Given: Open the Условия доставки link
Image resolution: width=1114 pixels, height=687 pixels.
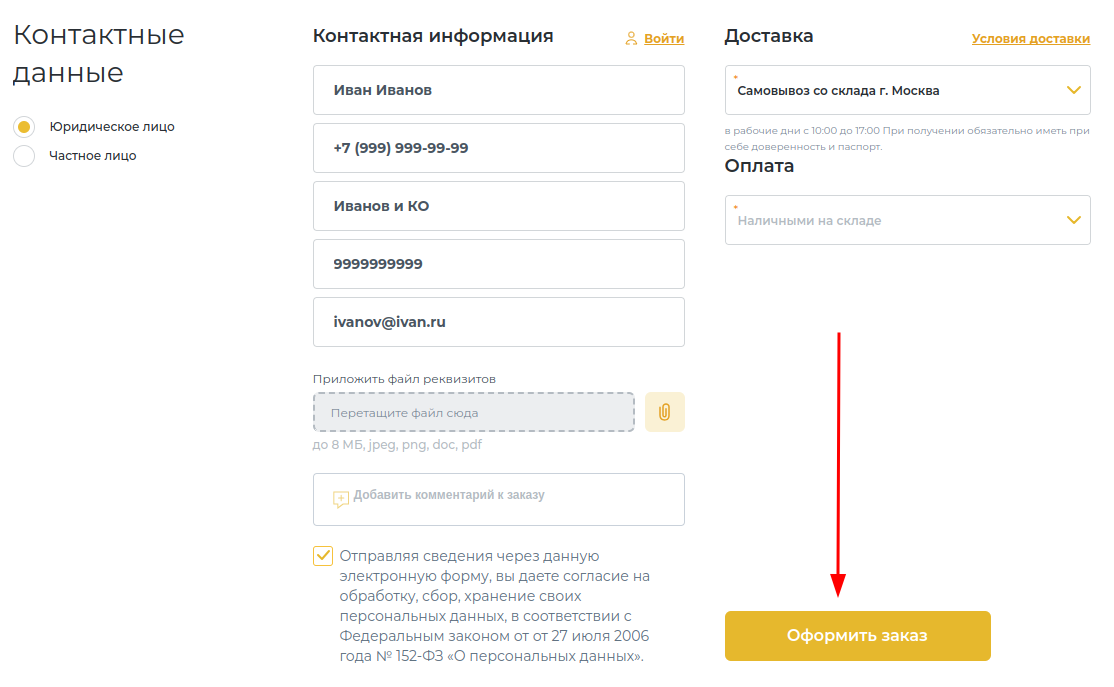Looking at the screenshot, I should (1030, 39).
